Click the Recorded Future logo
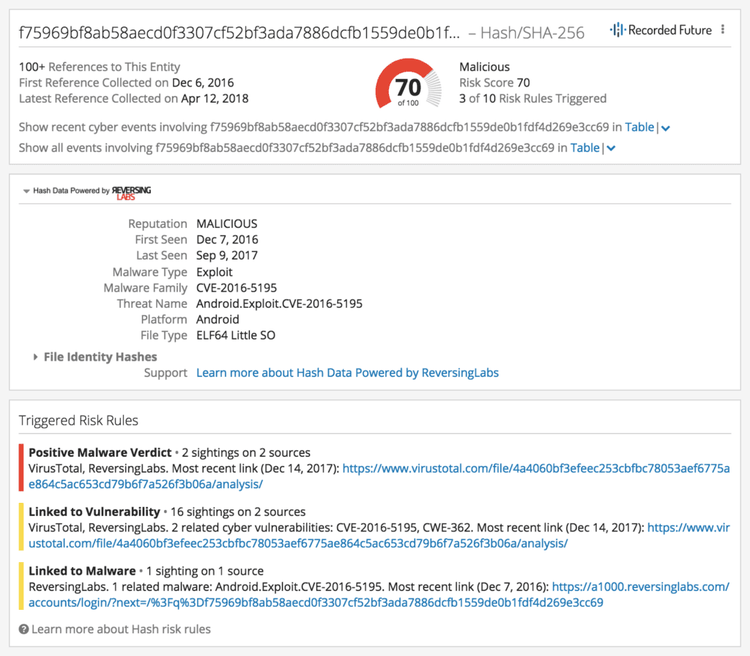This screenshot has height=656, width=750. (x=661, y=30)
